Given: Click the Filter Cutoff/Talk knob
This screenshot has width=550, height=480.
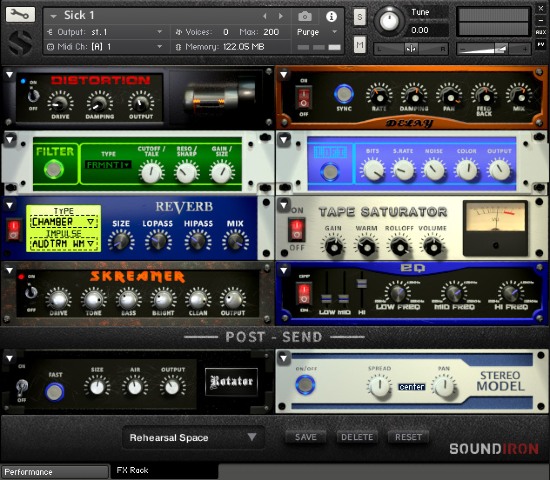Looking at the screenshot, I should click(x=152, y=172).
